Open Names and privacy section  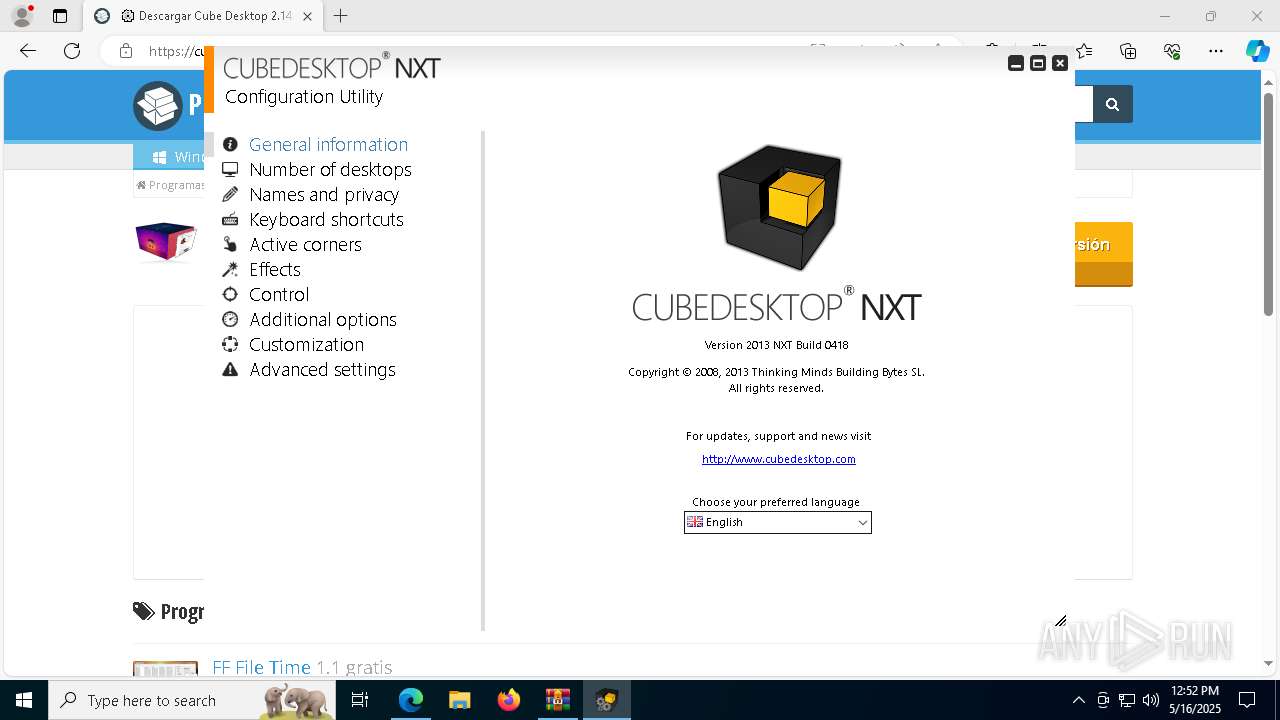click(x=324, y=194)
